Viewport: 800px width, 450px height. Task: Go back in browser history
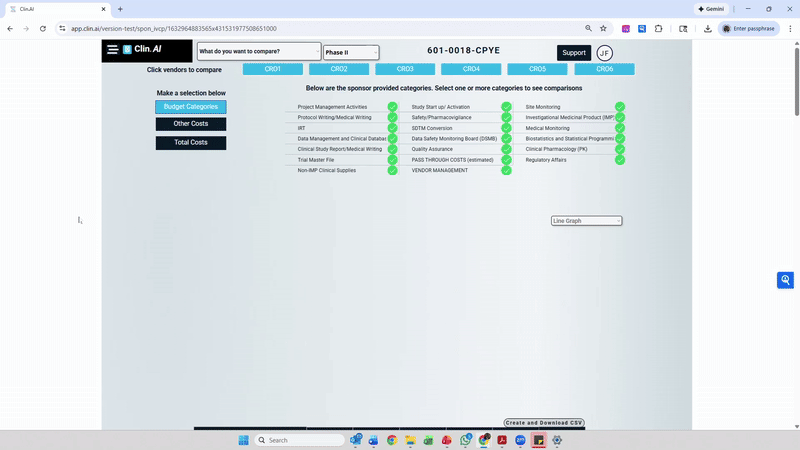[10, 29]
